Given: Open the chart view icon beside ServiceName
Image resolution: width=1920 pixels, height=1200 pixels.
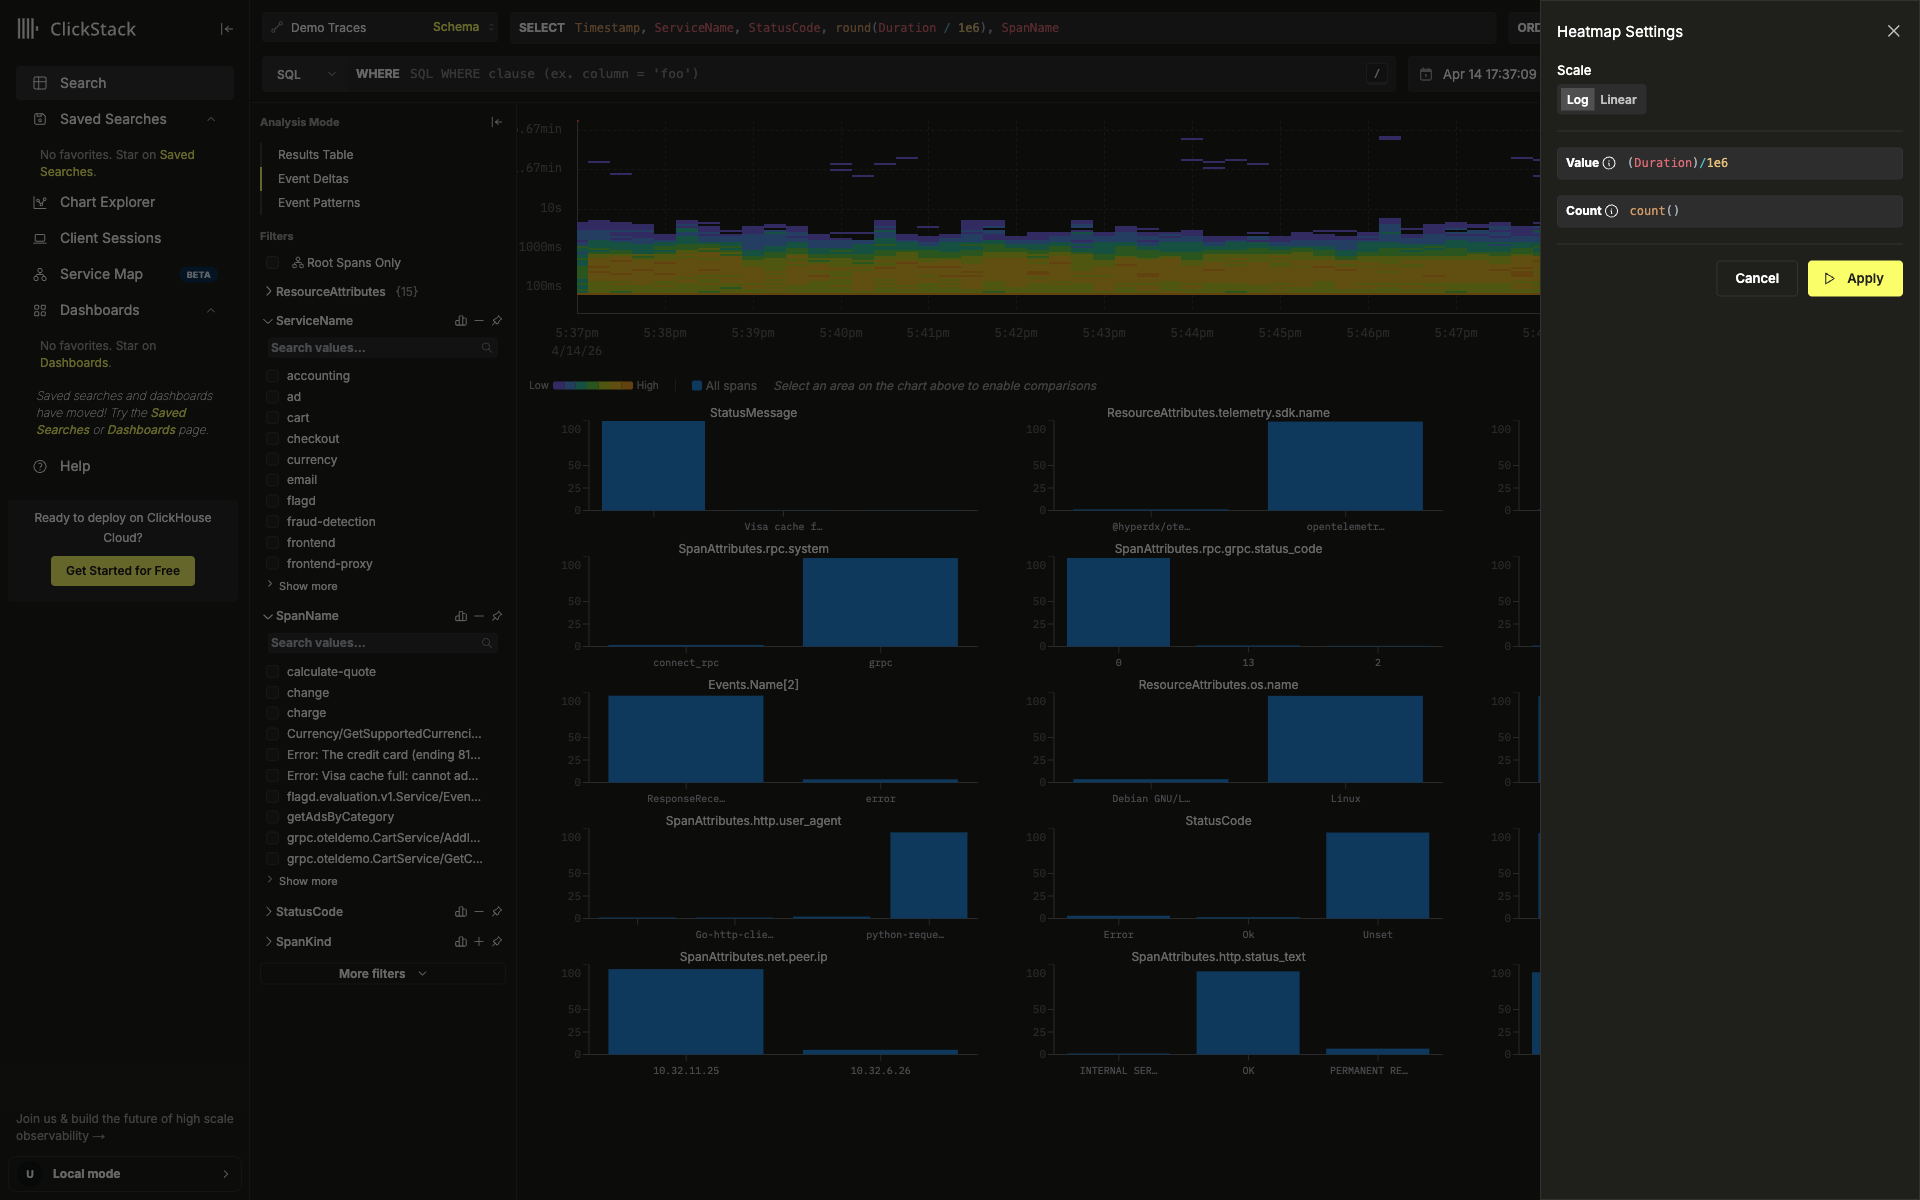Looking at the screenshot, I should pos(461,320).
